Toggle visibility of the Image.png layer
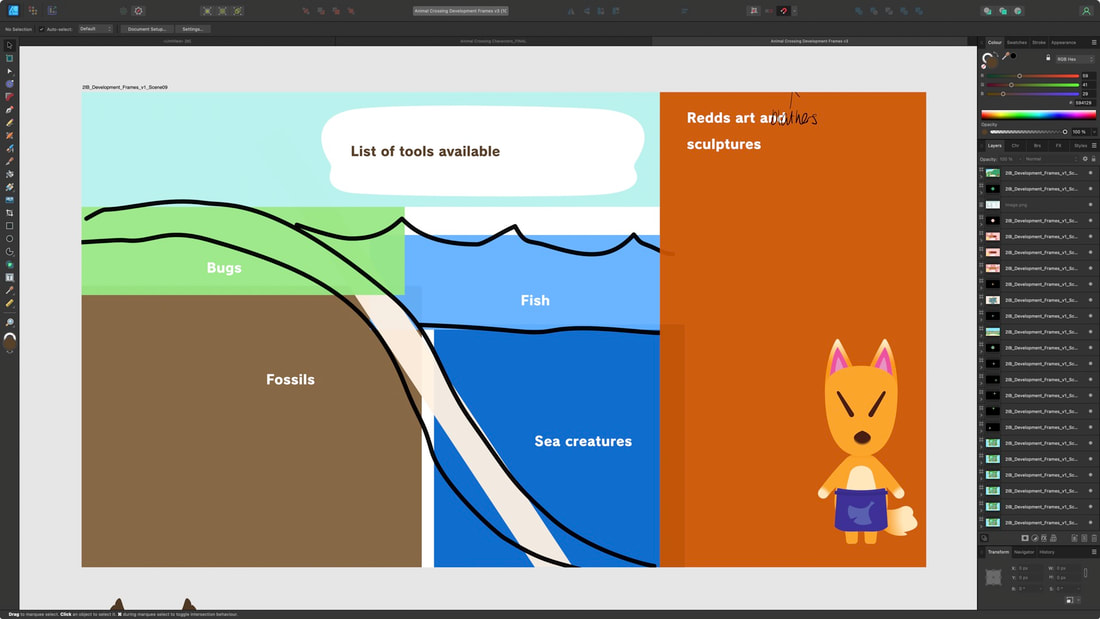This screenshot has height=619, width=1100. [1090, 205]
